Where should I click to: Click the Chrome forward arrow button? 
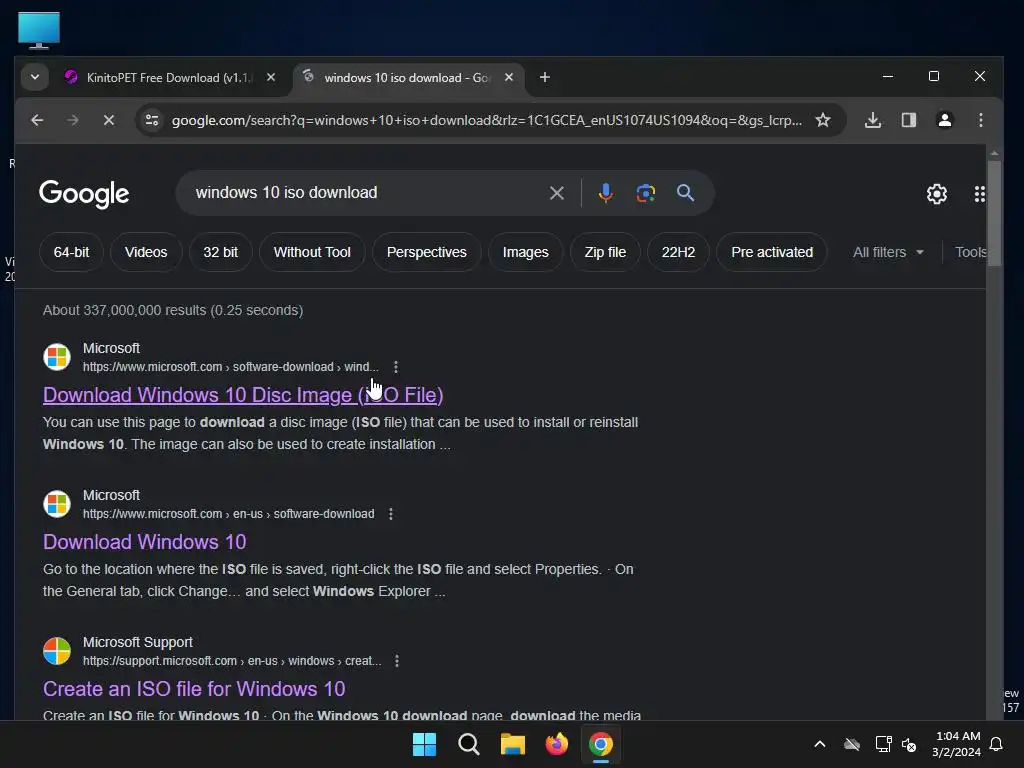coord(72,120)
